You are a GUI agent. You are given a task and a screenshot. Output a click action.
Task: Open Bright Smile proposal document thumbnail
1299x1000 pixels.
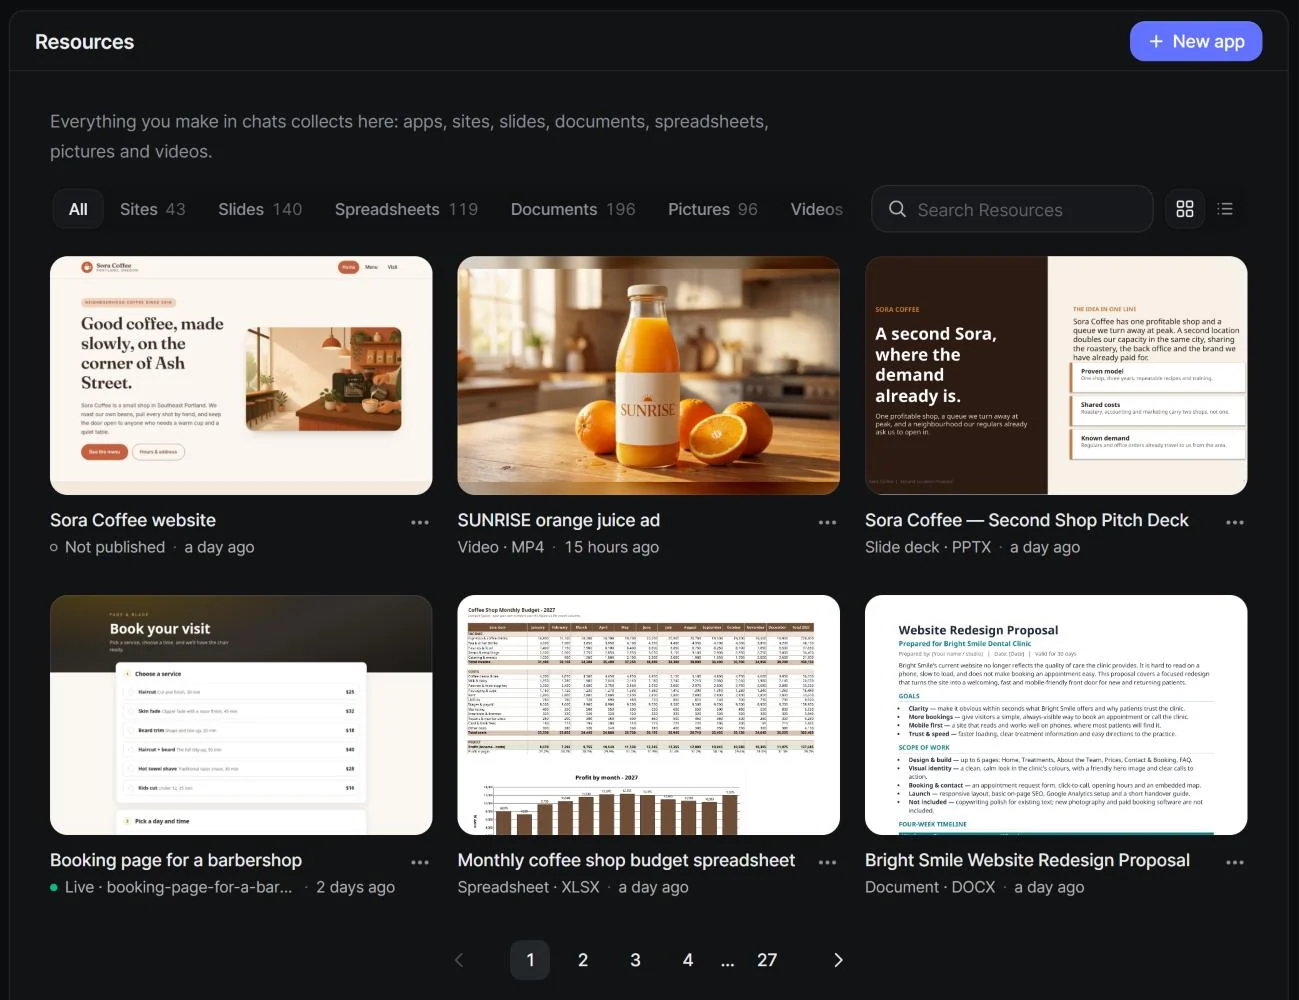click(x=1056, y=715)
